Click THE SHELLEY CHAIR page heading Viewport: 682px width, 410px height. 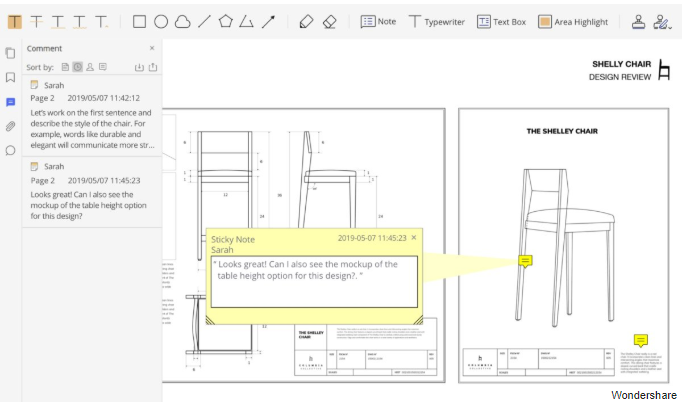coord(562,131)
